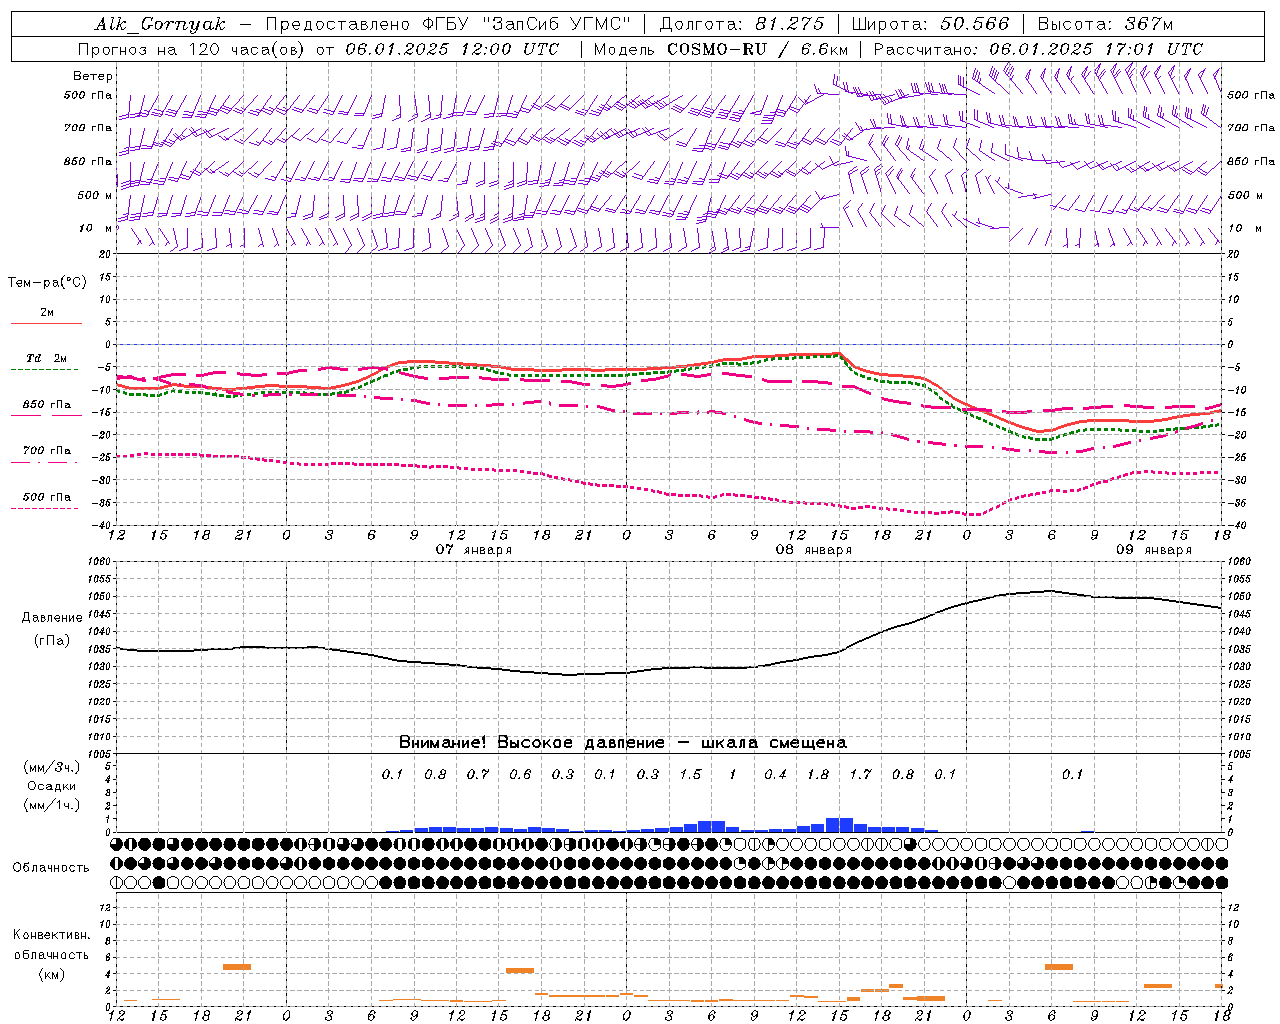
Task: Click the Осадки panel label
Action: click(x=52, y=786)
